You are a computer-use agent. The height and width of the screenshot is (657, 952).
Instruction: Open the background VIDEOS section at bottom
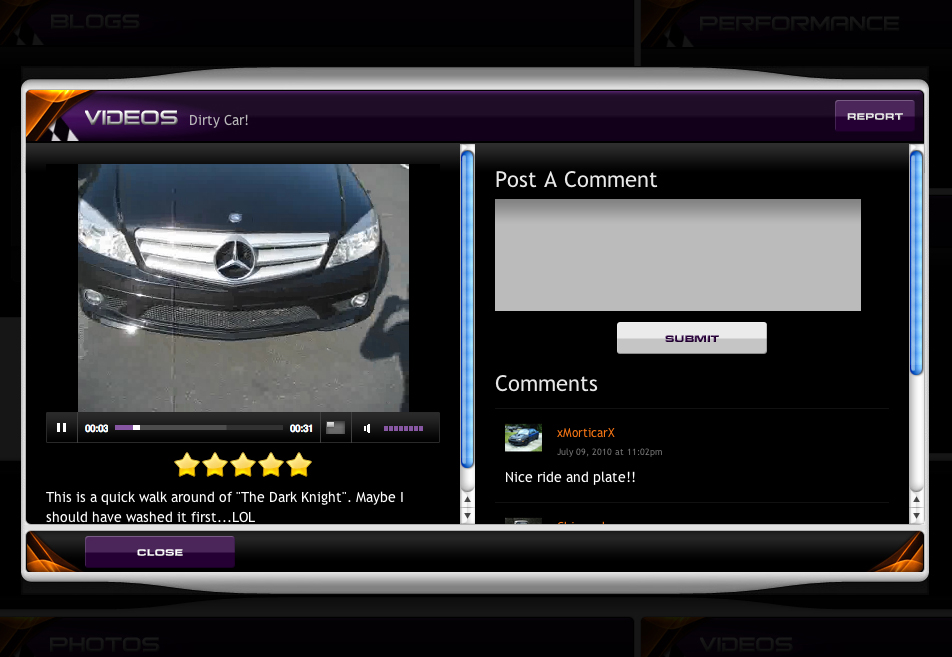tap(746, 644)
